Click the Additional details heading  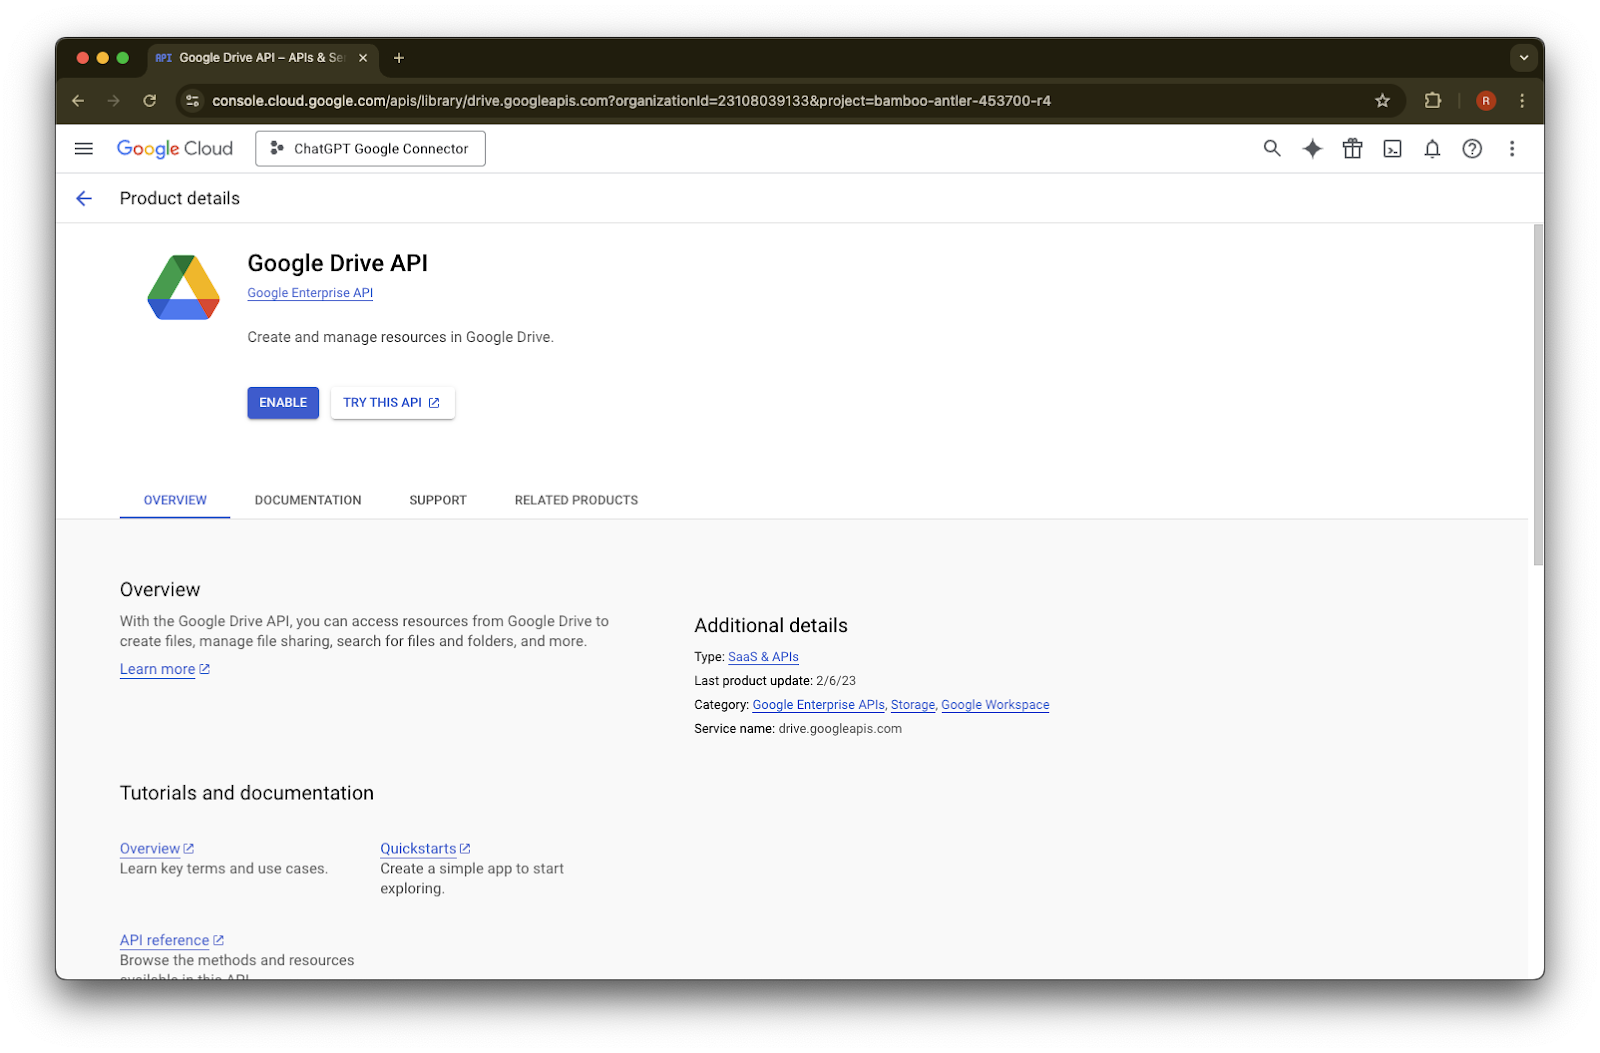771,626
